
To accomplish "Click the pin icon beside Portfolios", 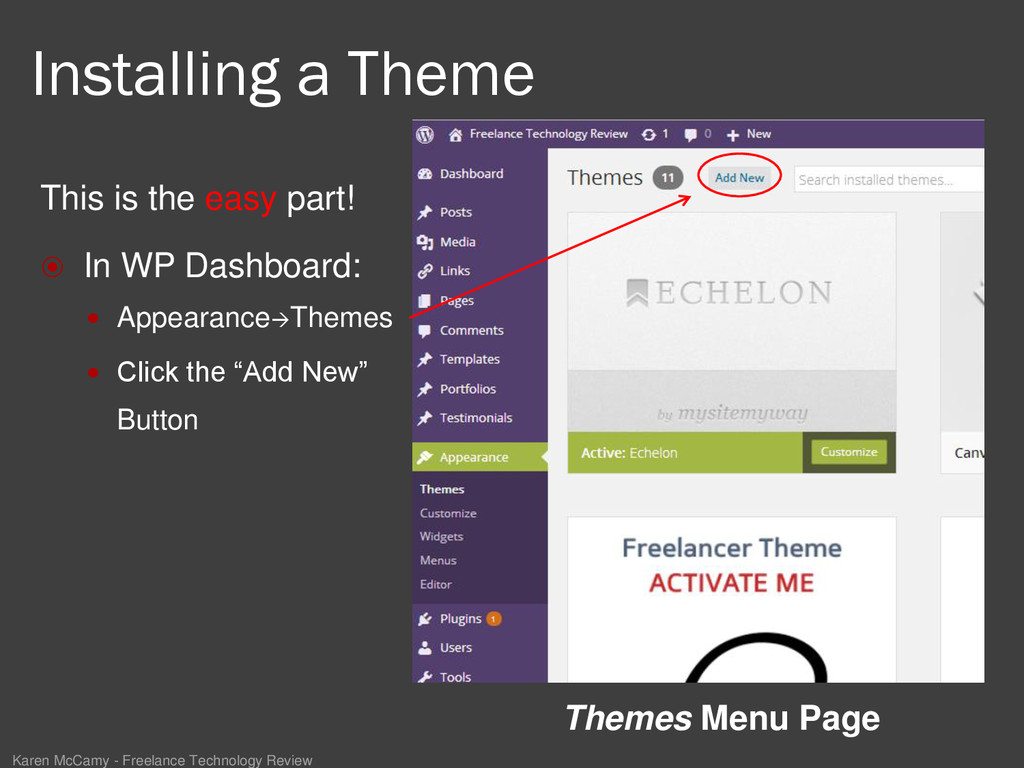I will pos(425,389).
